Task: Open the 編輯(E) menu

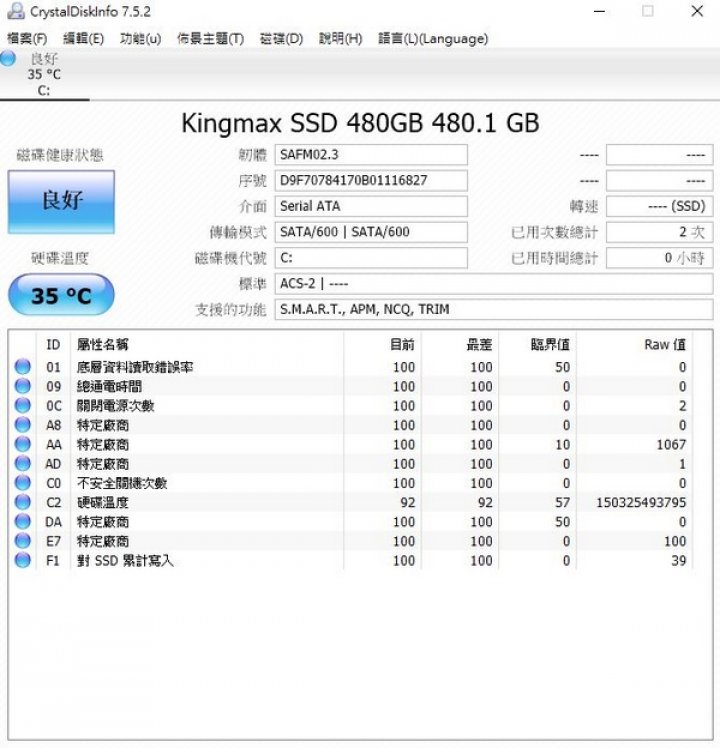Action: (x=83, y=39)
